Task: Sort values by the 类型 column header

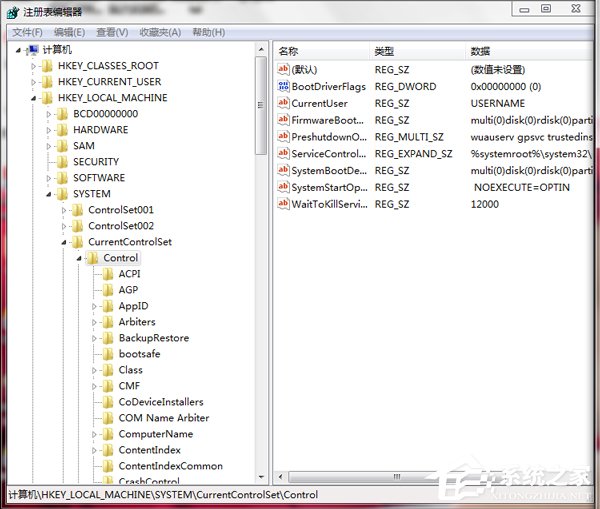Action: coord(417,51)
